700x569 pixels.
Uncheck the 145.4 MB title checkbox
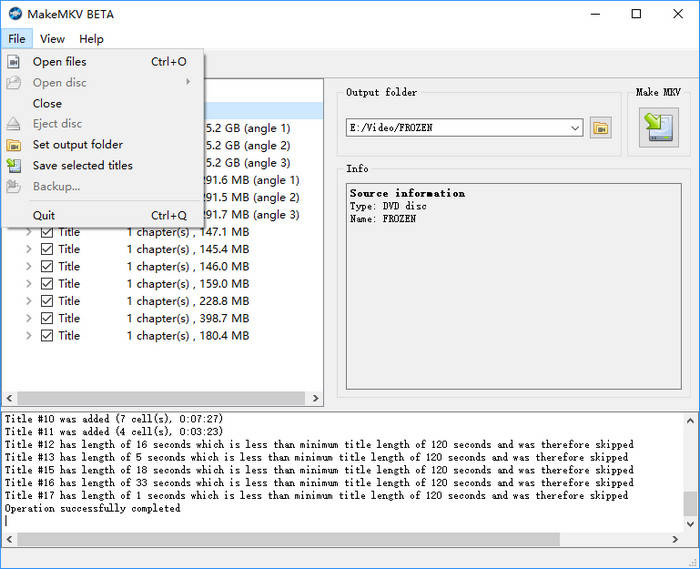coord(47,249)
